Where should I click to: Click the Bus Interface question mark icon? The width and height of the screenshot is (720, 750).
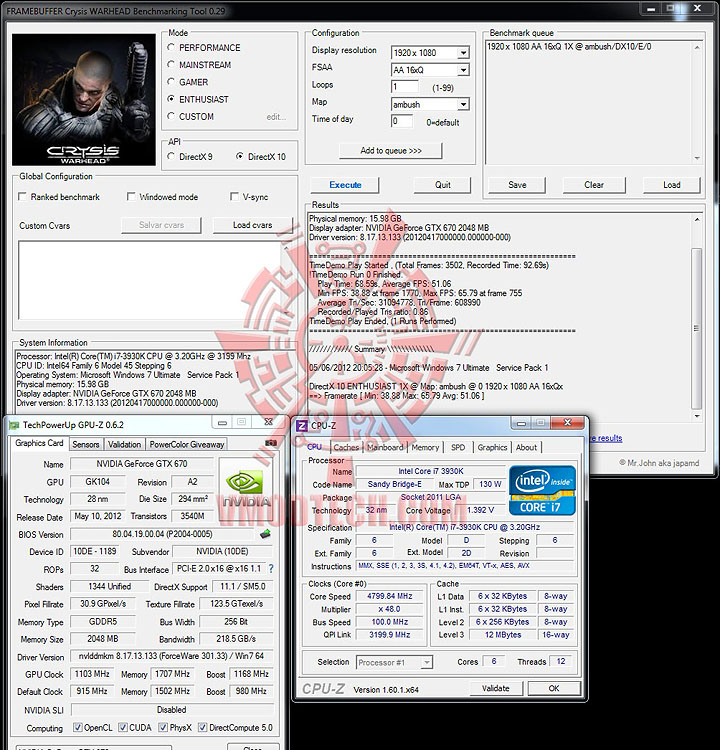[271, 569]
